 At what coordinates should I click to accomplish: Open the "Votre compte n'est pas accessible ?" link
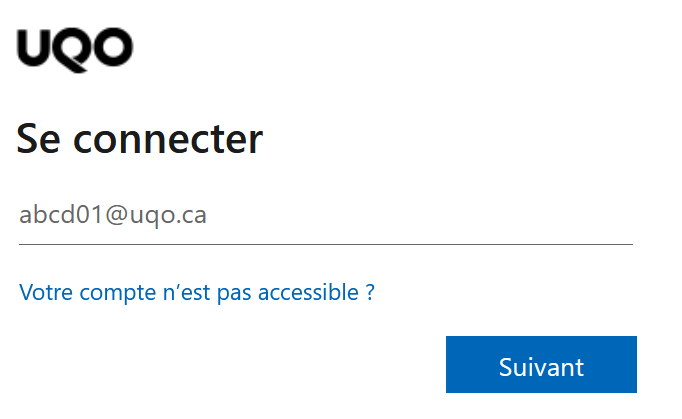(197, 293)
